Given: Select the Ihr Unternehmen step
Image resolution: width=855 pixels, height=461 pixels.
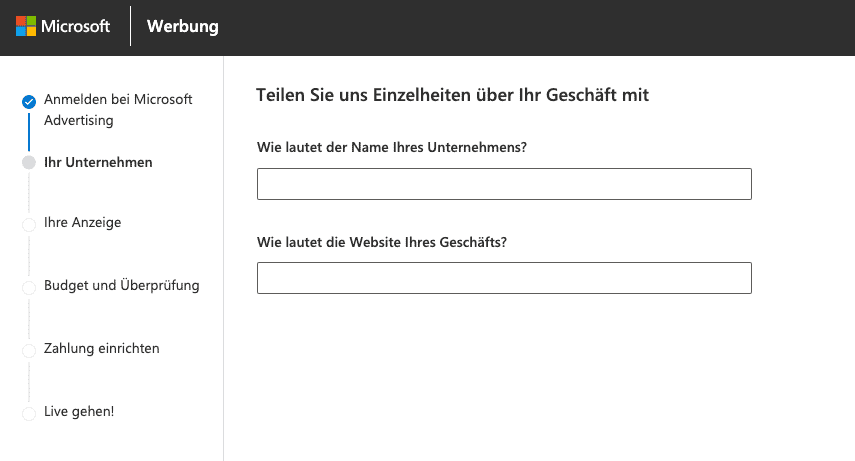Looking at the screenshot, I should pos(98,163).
